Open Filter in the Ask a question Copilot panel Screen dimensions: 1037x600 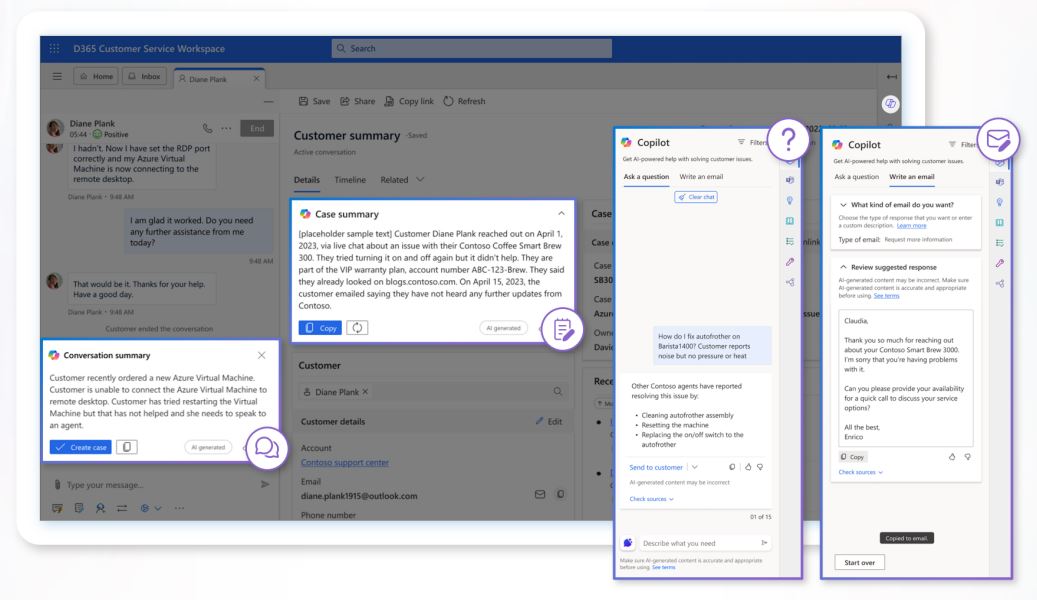[x=753, y=142]
